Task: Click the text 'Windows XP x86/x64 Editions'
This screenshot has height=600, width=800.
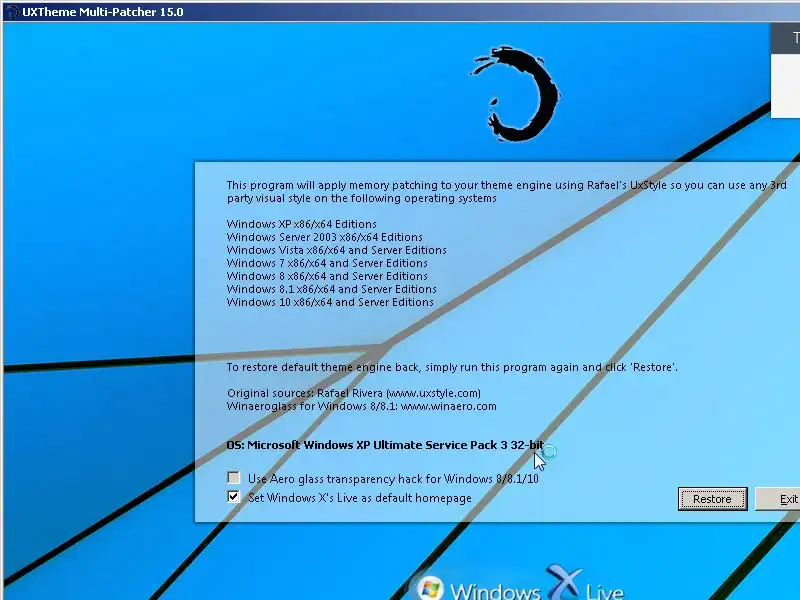Action: [x=302, y=224]
